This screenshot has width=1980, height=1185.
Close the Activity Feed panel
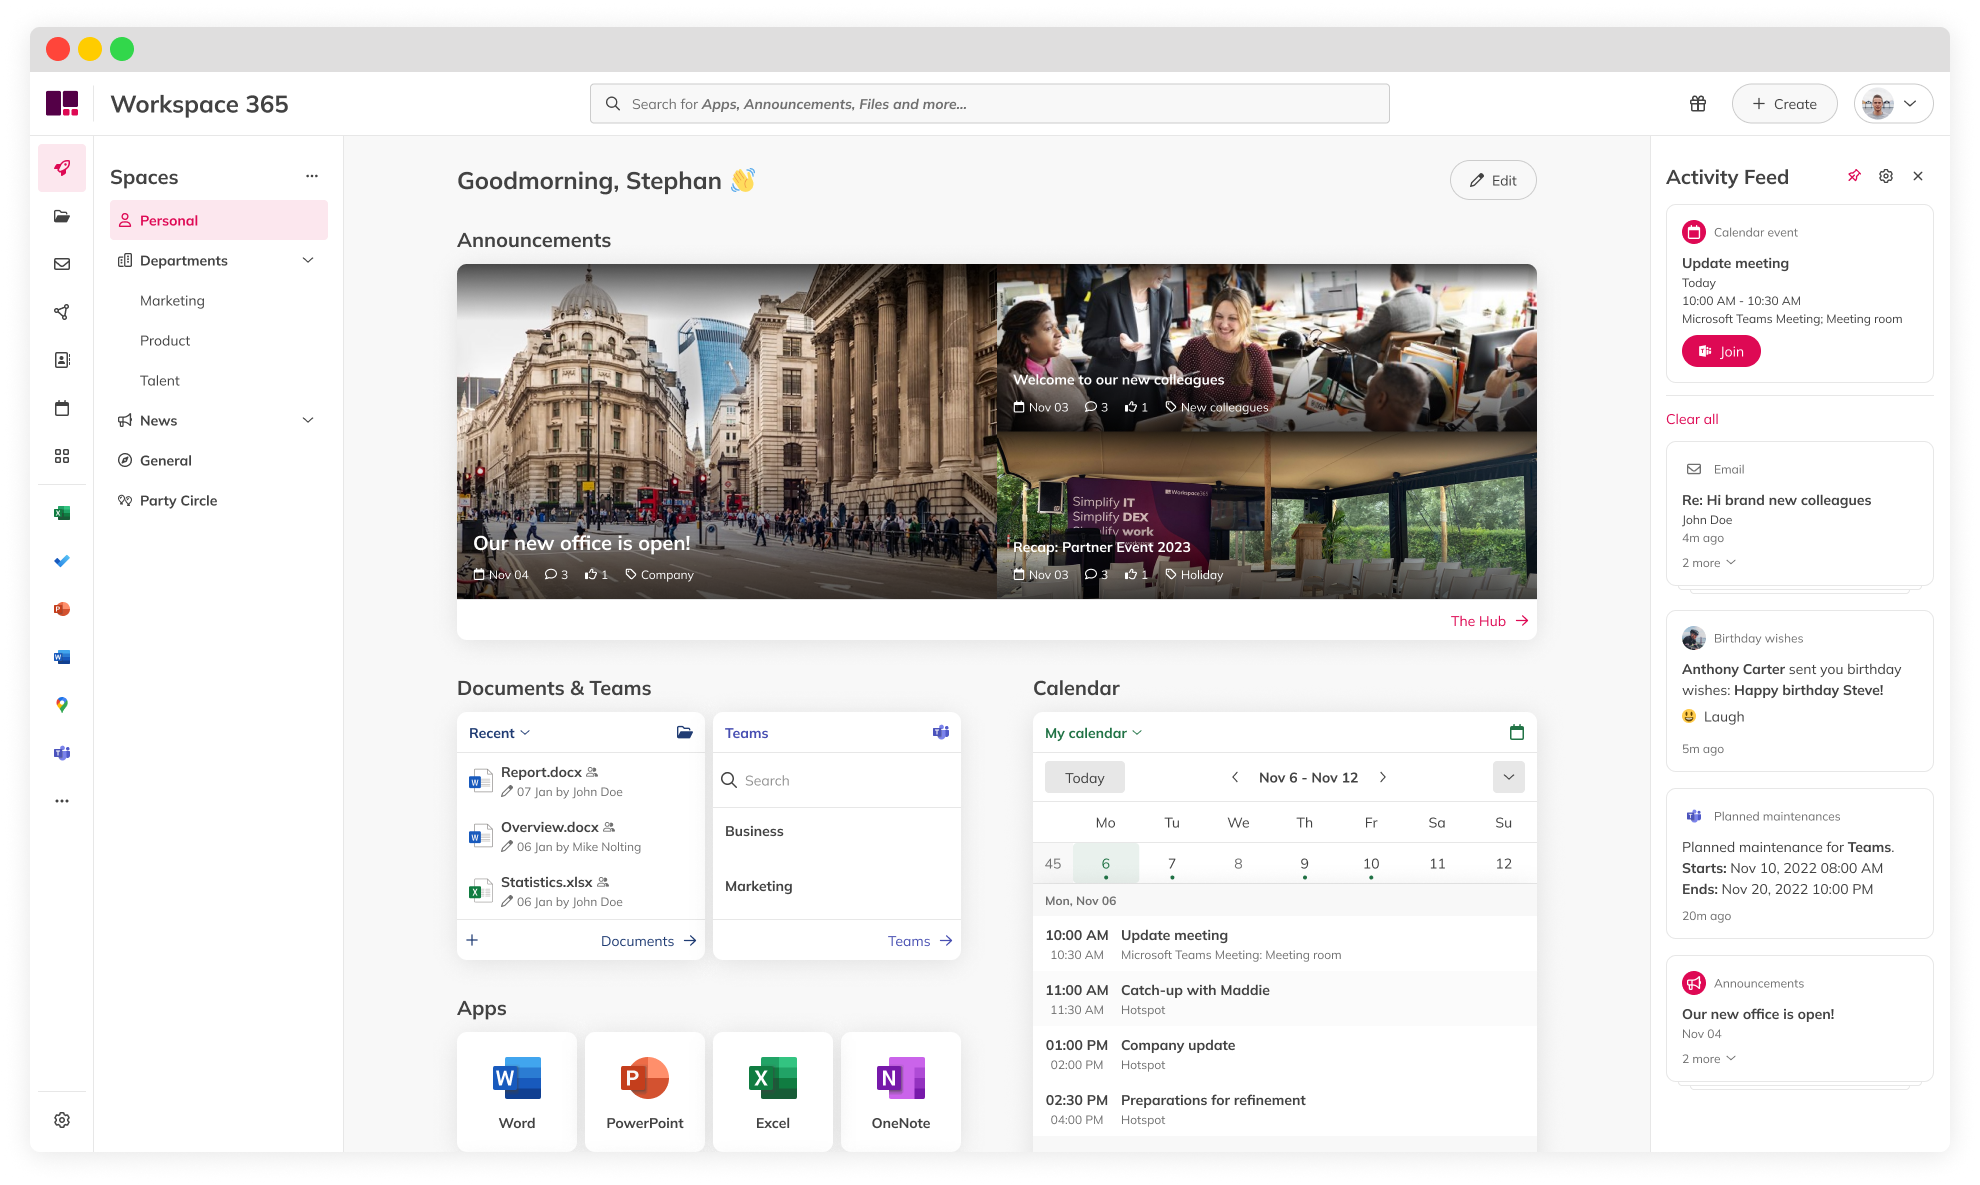1918,176
